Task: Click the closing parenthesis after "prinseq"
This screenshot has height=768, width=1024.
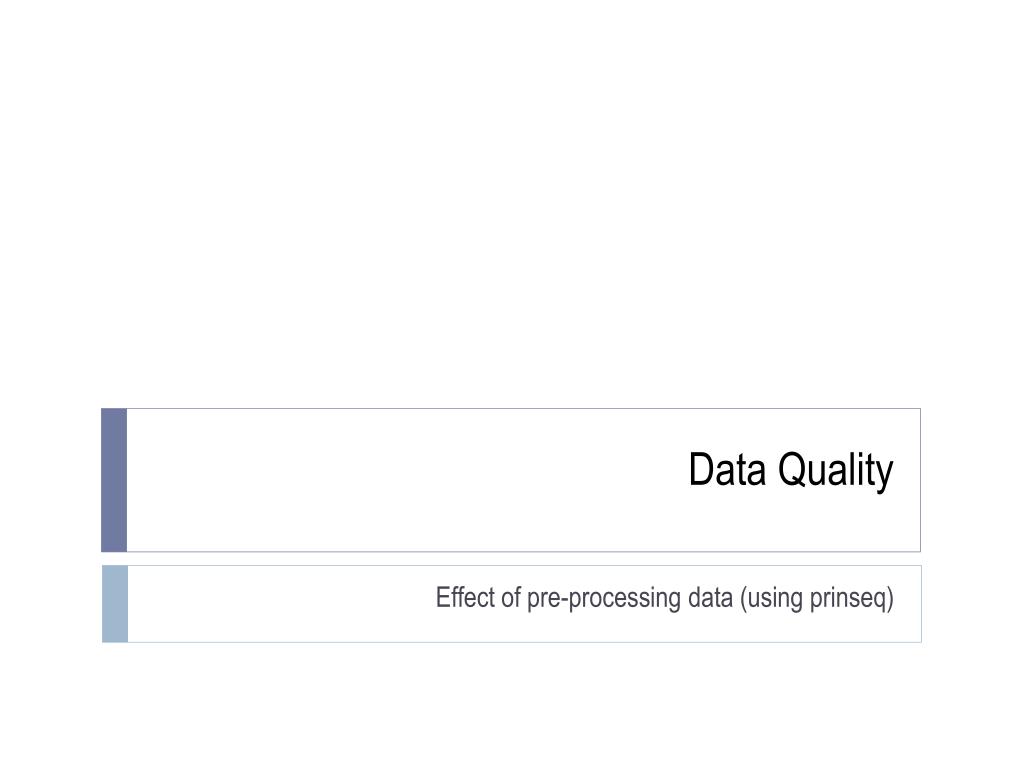Action: pyautogui.click(x=891, y=599)
